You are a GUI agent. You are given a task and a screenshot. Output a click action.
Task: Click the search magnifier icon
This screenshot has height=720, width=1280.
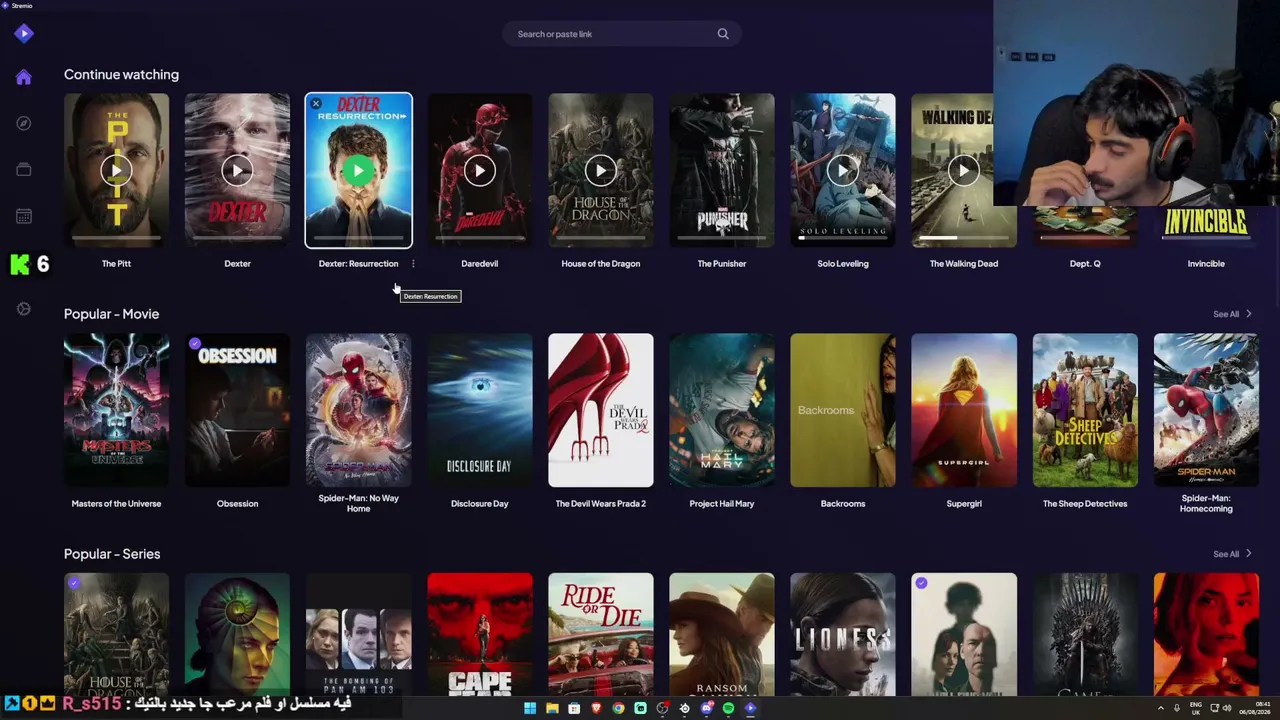(x=723, y=34)
